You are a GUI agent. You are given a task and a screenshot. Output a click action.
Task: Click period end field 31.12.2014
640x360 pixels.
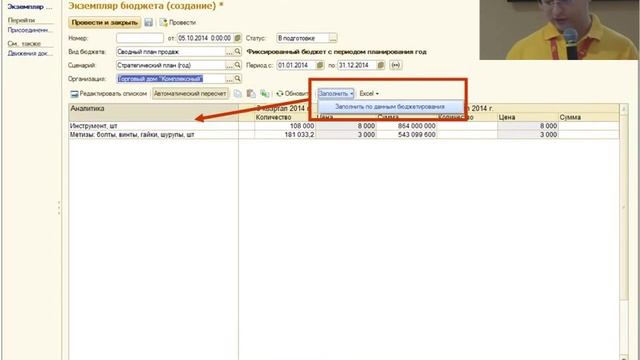[x=357, y=65]
